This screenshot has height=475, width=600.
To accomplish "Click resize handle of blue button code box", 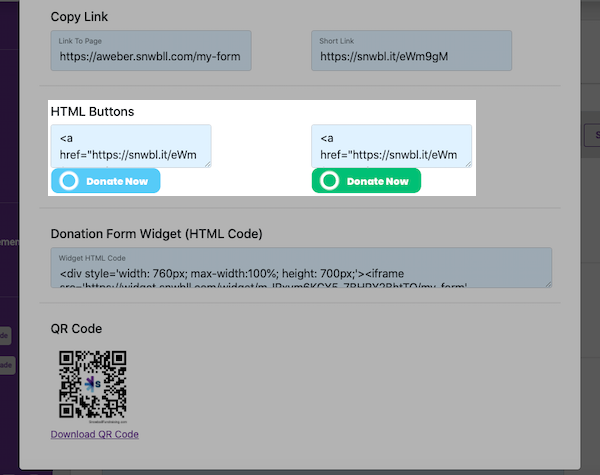I will click(x=207, y=163).
